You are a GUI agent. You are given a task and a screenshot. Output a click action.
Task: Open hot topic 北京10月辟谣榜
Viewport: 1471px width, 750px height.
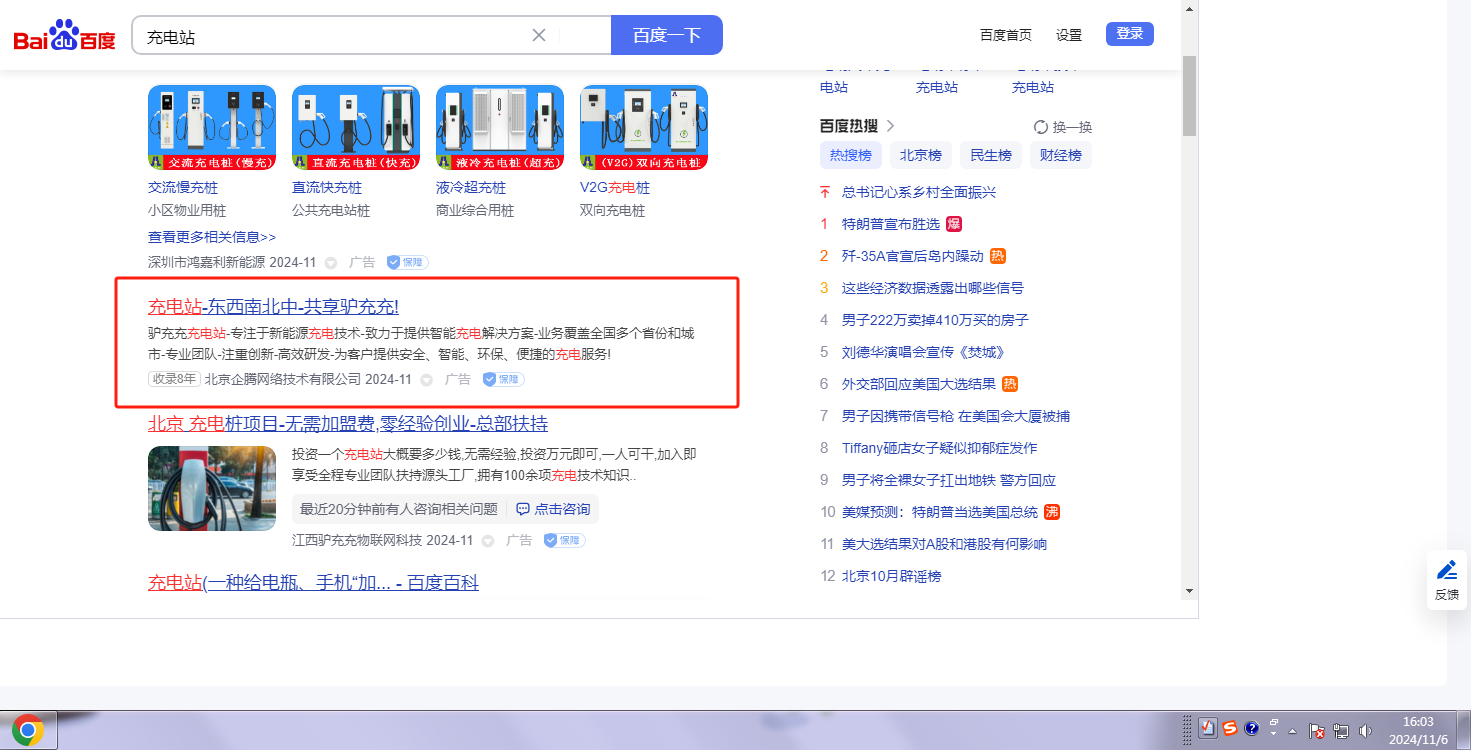tap(891, 576)
